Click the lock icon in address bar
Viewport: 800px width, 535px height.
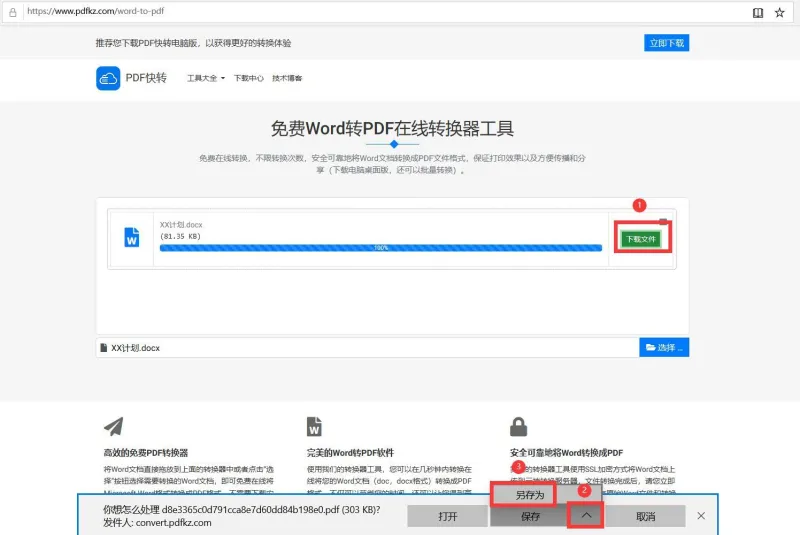tap(13, 12)
